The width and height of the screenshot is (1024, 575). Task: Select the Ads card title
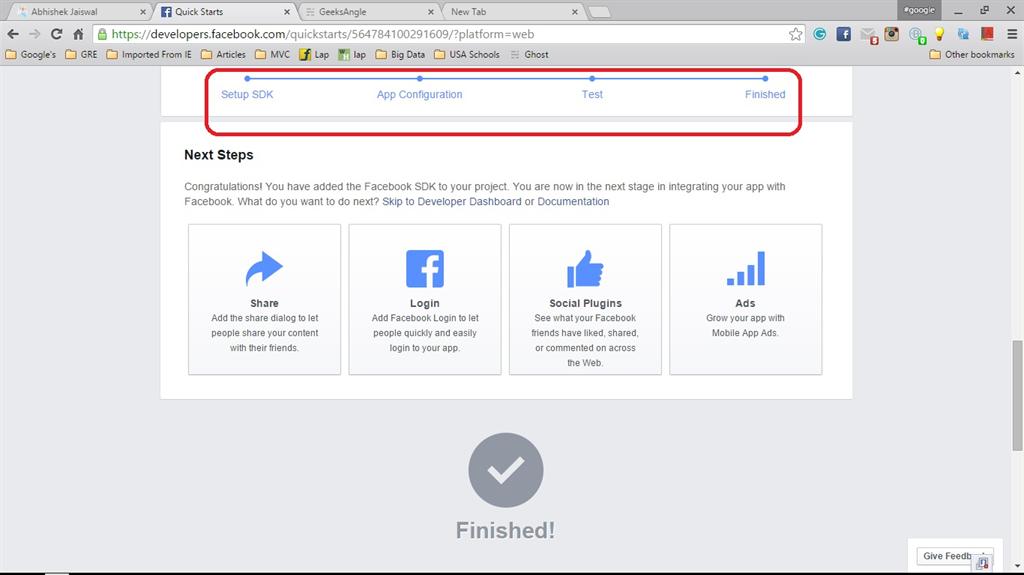click(745, 303)
